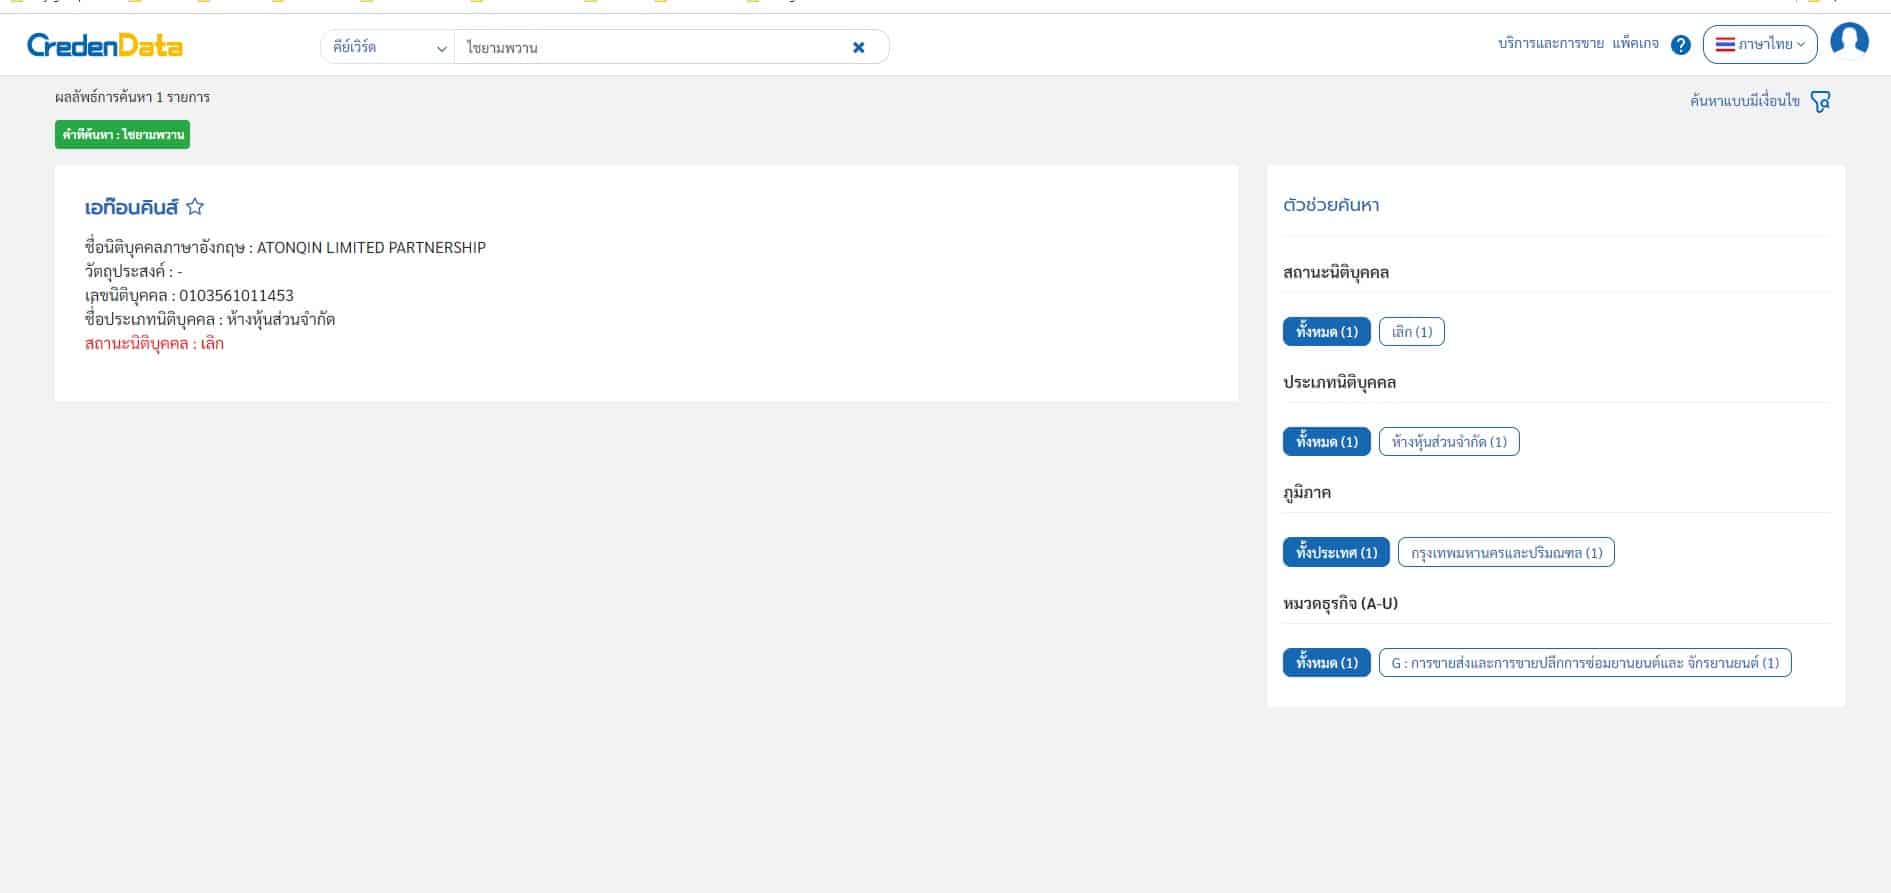Select กรุงเทพมหานครและปริมณฑล (1) region filter
The image size is (1891, 893).
1505,553
